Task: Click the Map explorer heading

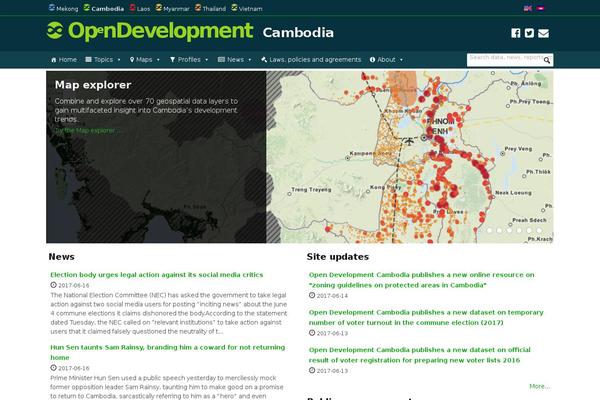Action: [x=93, y=85]
